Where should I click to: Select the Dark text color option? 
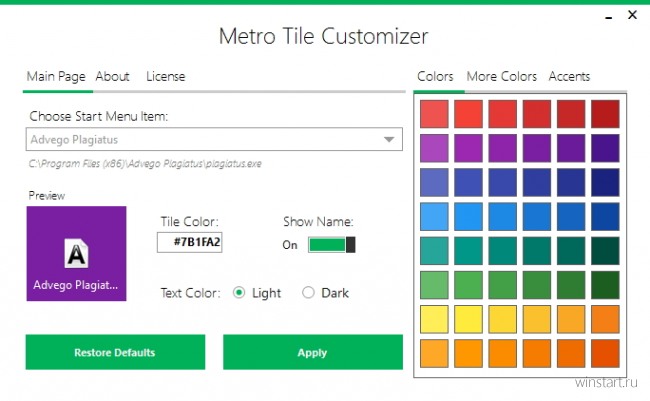(308, 293)
